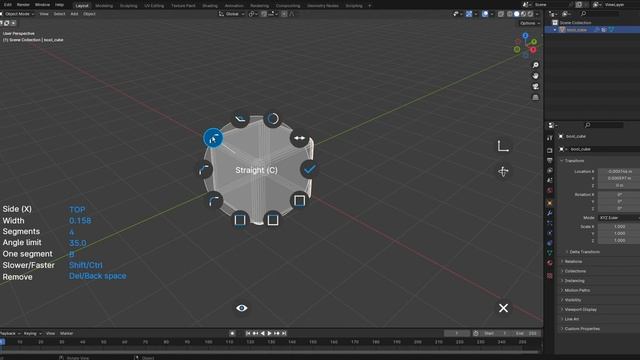Open the Tool properties tab icon

[x=550, y=138]
